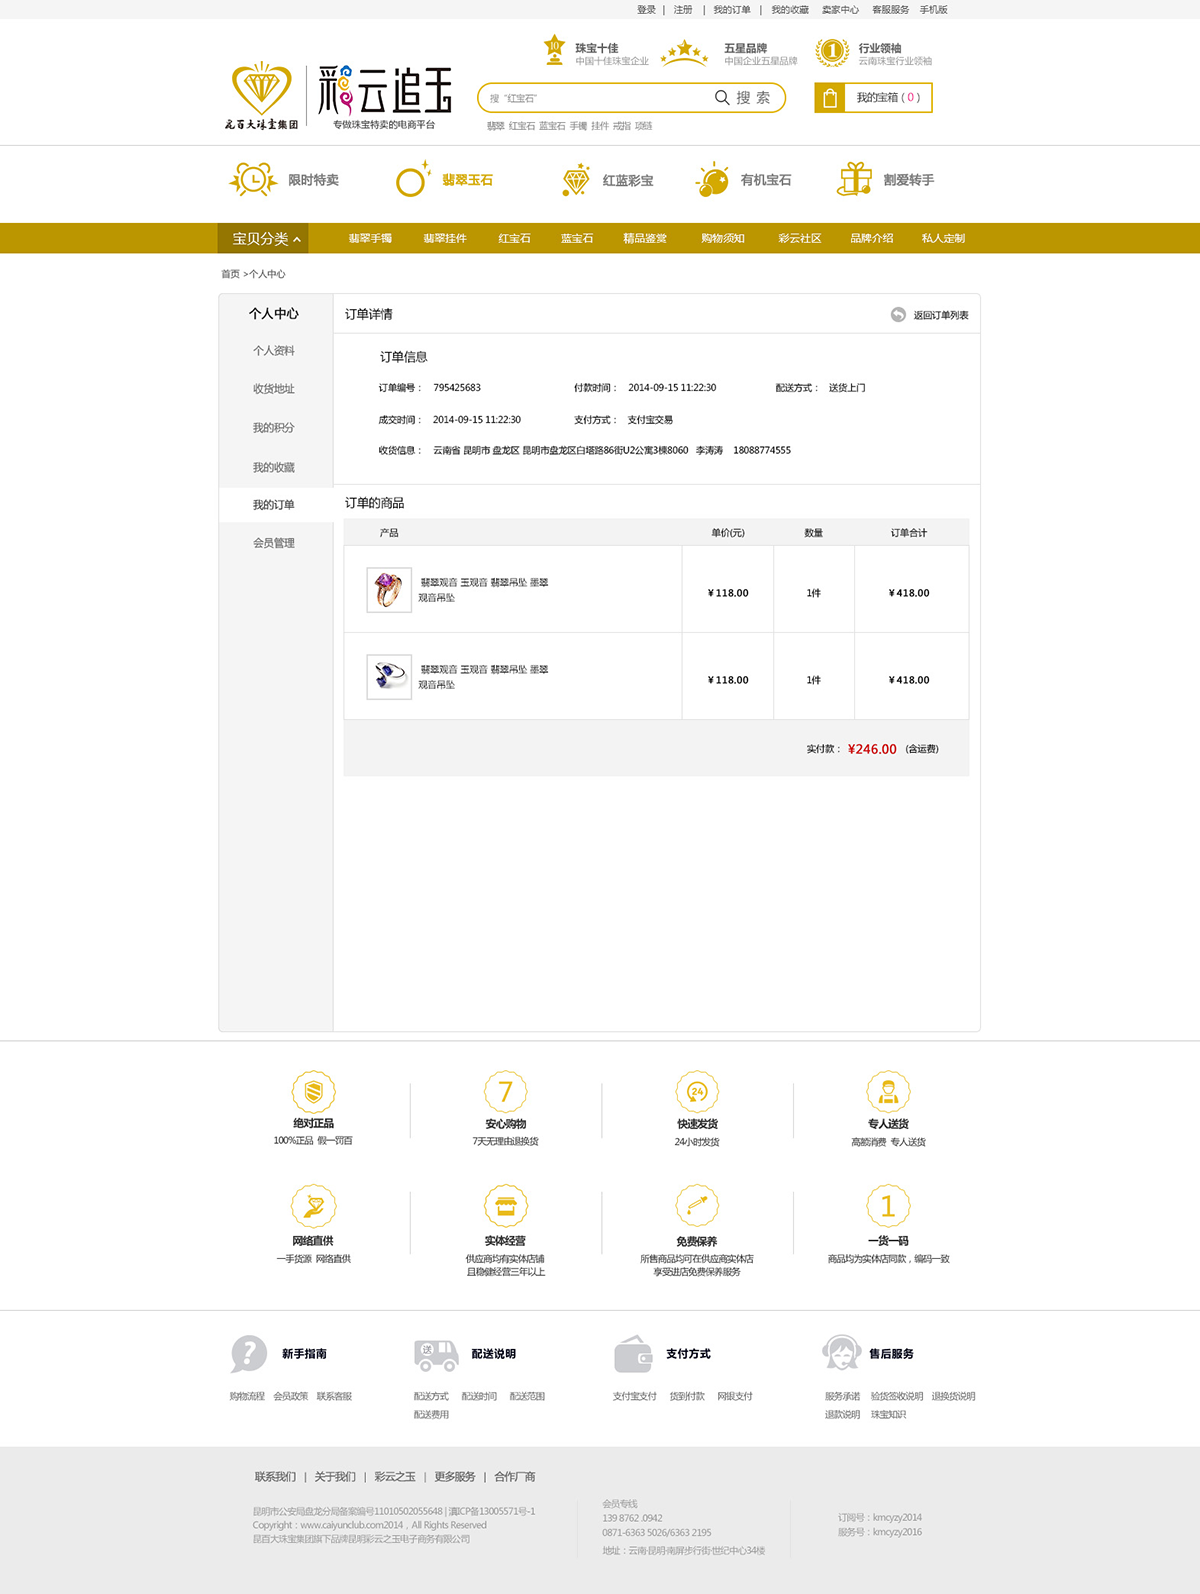Click the 彩云追玉 site logo
1200x1594 pixels.
384,92
